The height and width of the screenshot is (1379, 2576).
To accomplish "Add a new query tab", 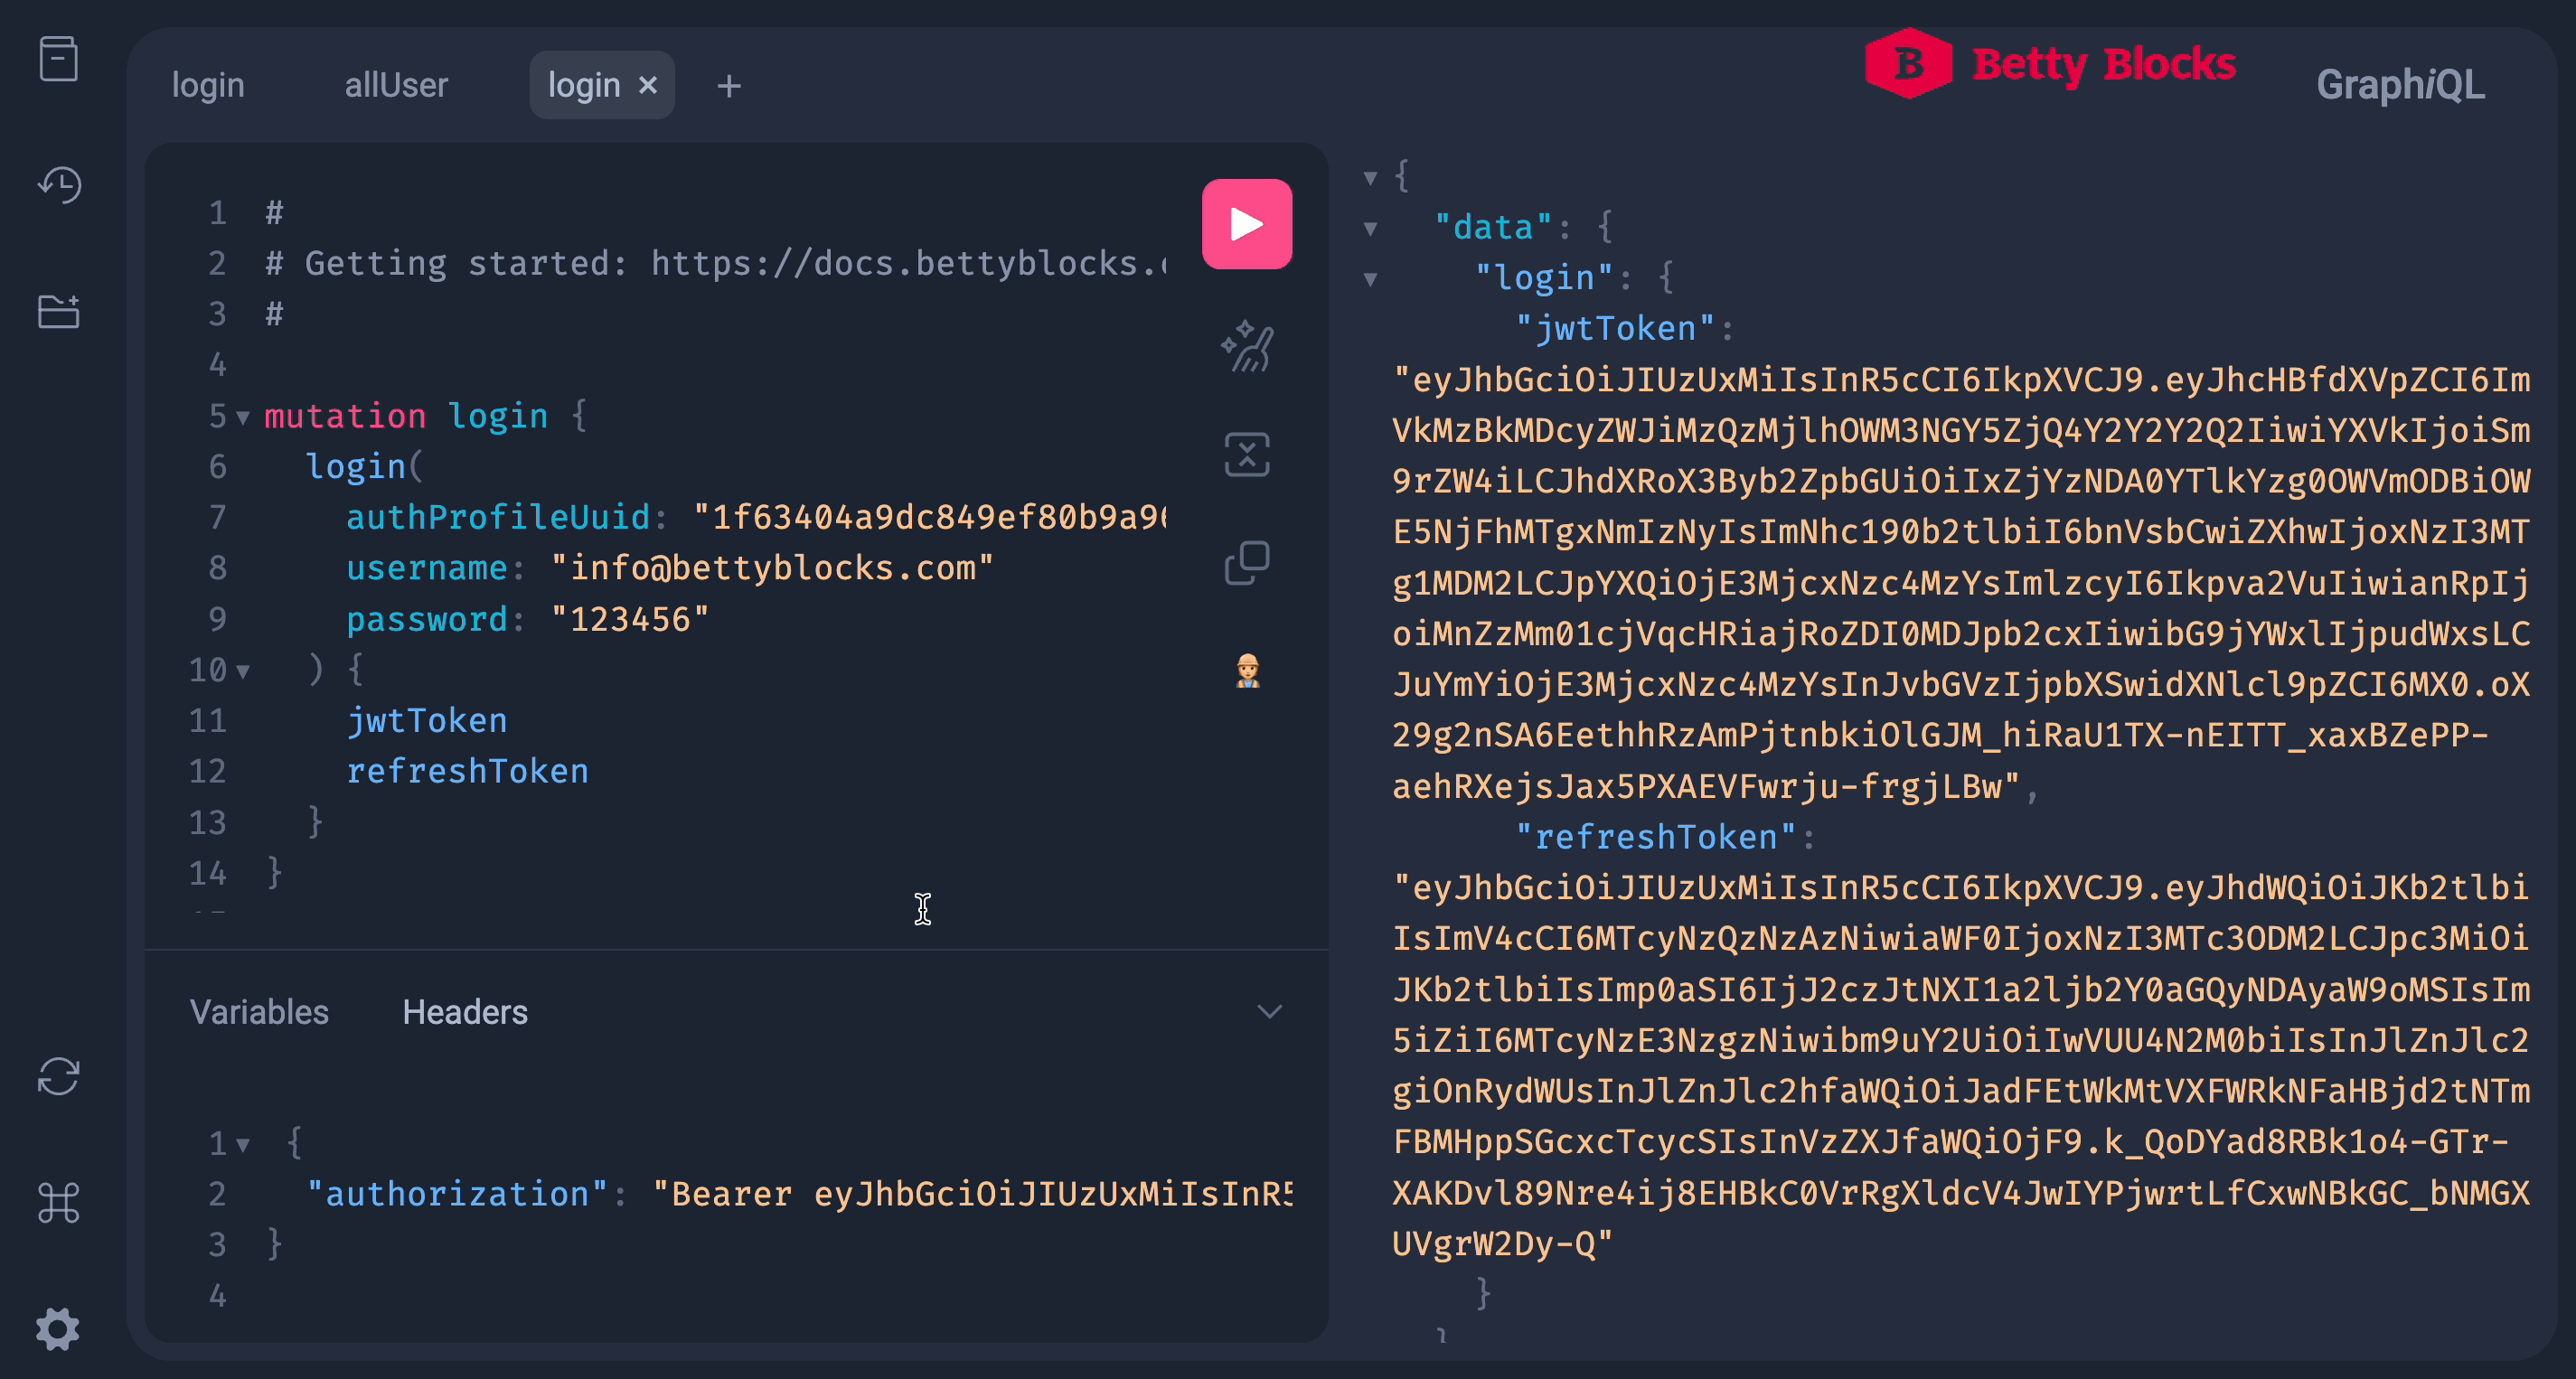I will 729,86.
